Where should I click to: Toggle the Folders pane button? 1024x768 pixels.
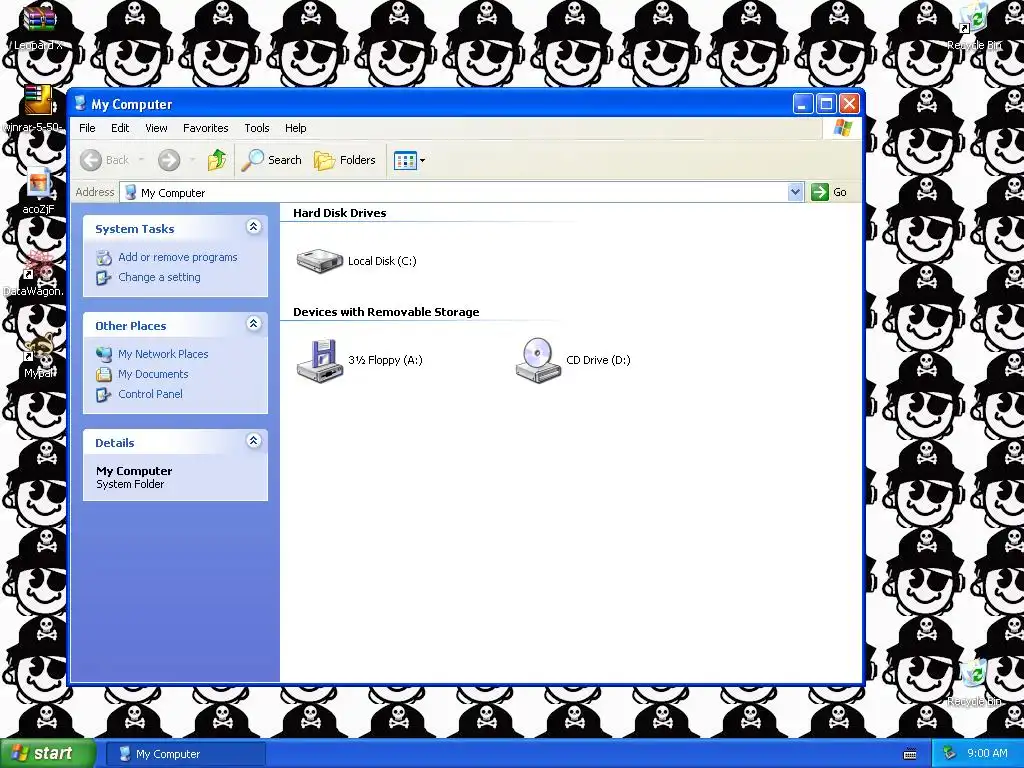point(345,160)
